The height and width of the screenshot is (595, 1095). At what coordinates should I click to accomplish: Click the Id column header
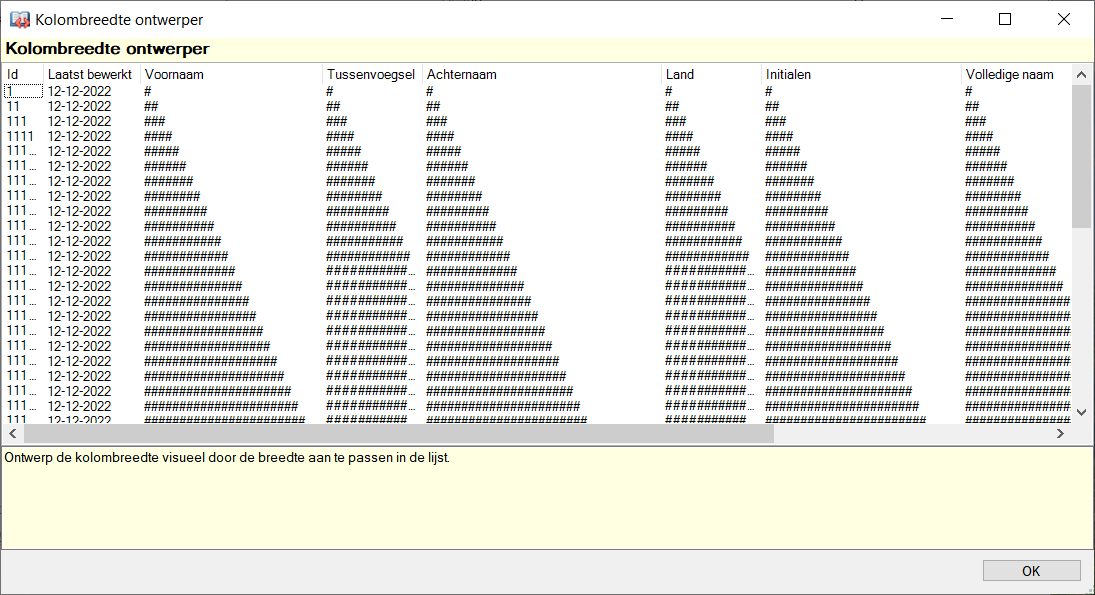pyautogui.click(x=22, y=74)
